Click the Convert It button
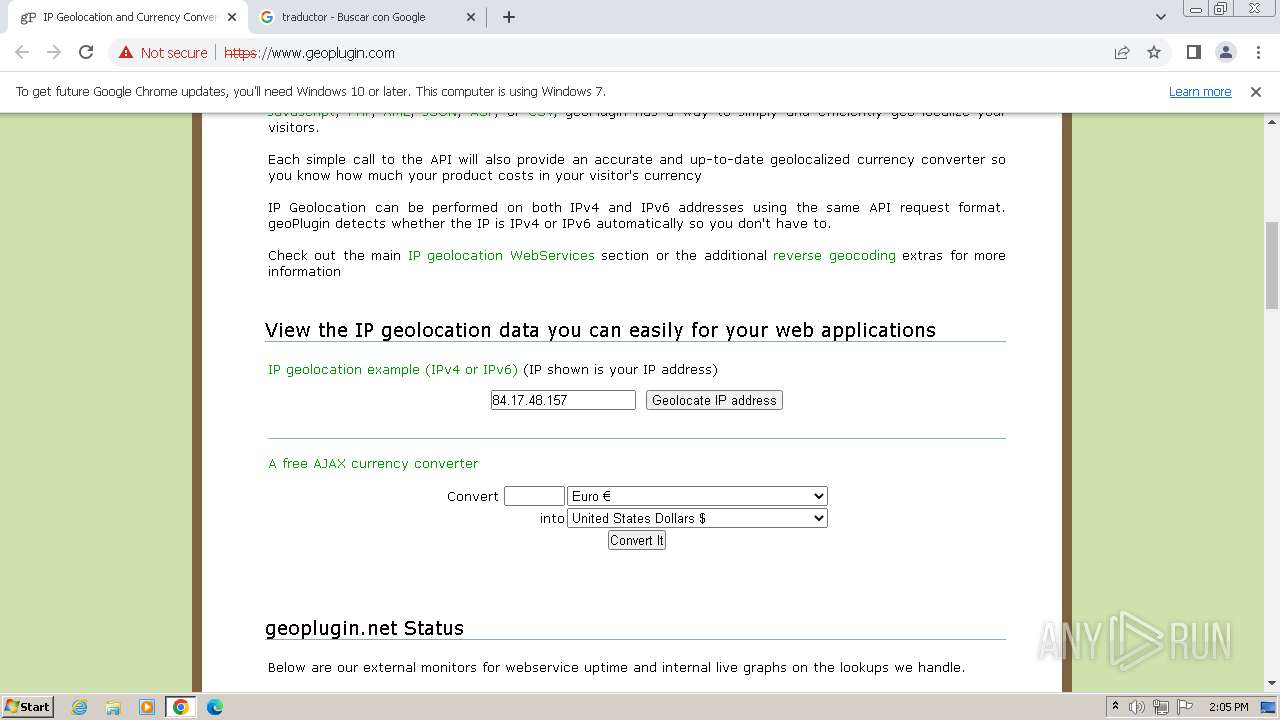1280x720 pixels. 637,540
